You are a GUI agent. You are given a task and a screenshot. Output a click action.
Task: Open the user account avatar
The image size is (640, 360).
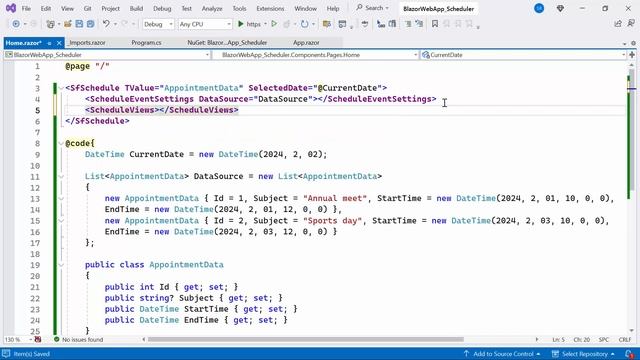pyautogui.click(x=539, y=8)
